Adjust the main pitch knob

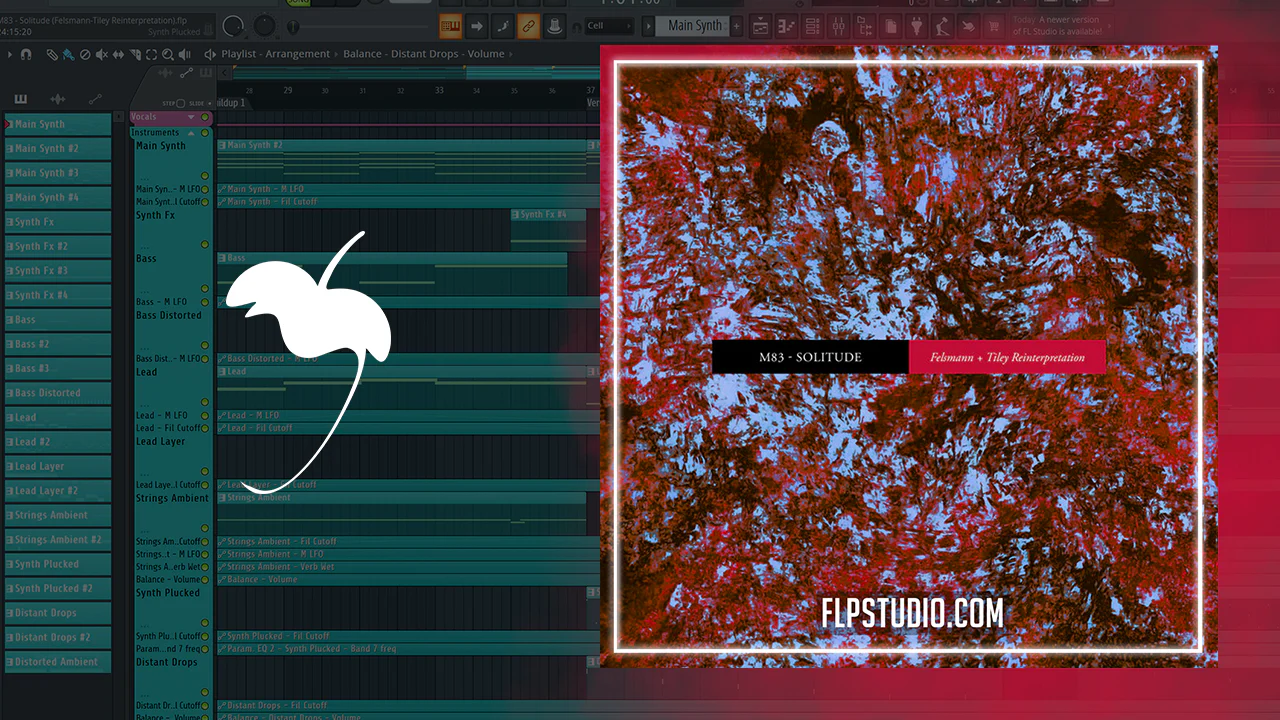[x=265, y=26]
